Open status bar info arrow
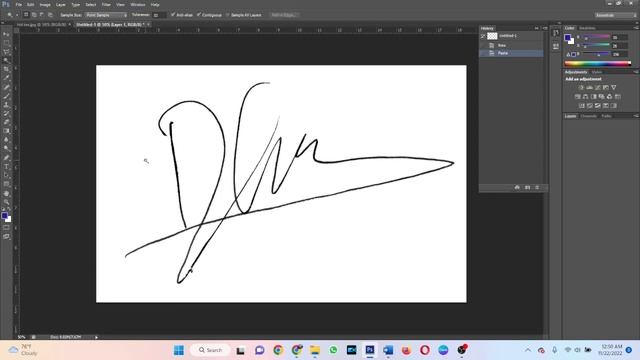This screenshot has height=360, width=640. tap(96, 337)
